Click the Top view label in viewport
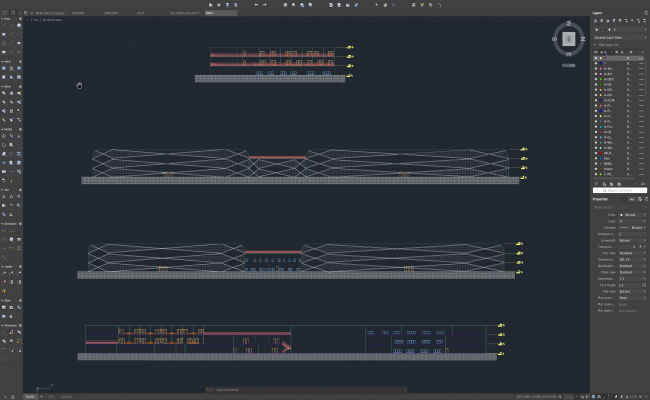The height and width of the screenshot is (400, 650). pyautogui.click(x=34, y=20)
